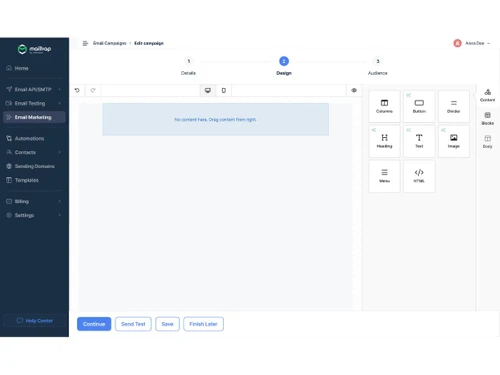The height and width of the screenshot is (375, 500).
Task: Select the HTML content block
Action: pos(419,176)
